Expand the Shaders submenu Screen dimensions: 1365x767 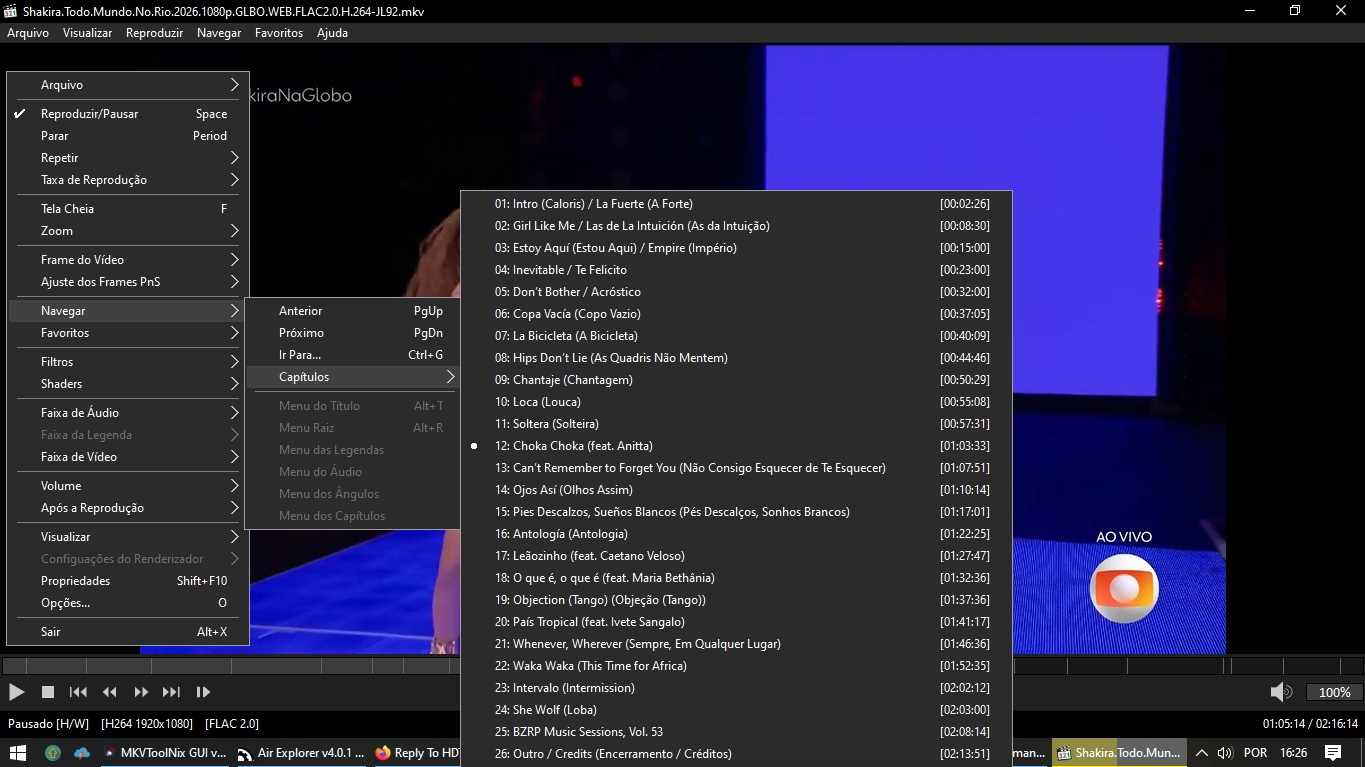[128, 384]
